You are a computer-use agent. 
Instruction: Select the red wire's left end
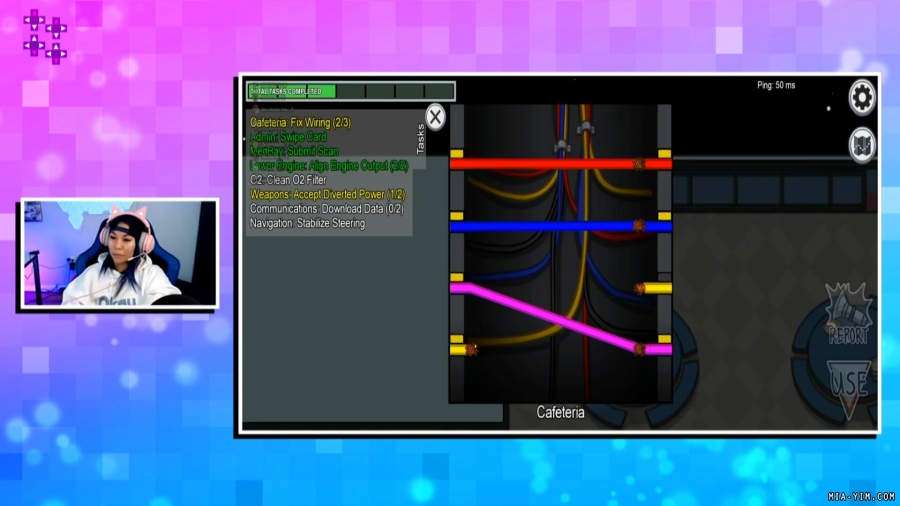tap(457, 164)
